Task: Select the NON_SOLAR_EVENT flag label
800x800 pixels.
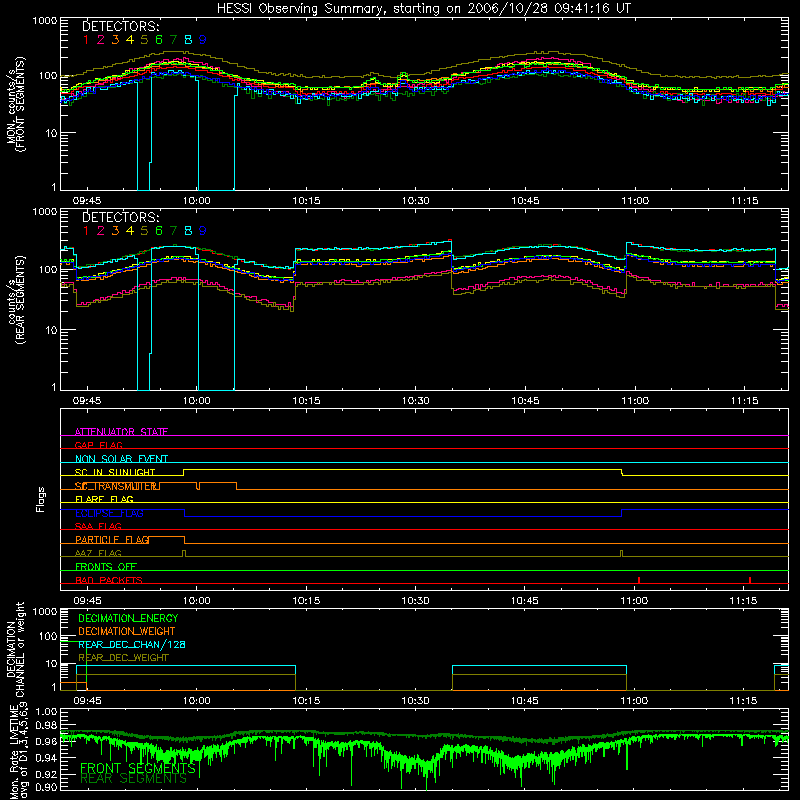Action: tap(121, 459)
